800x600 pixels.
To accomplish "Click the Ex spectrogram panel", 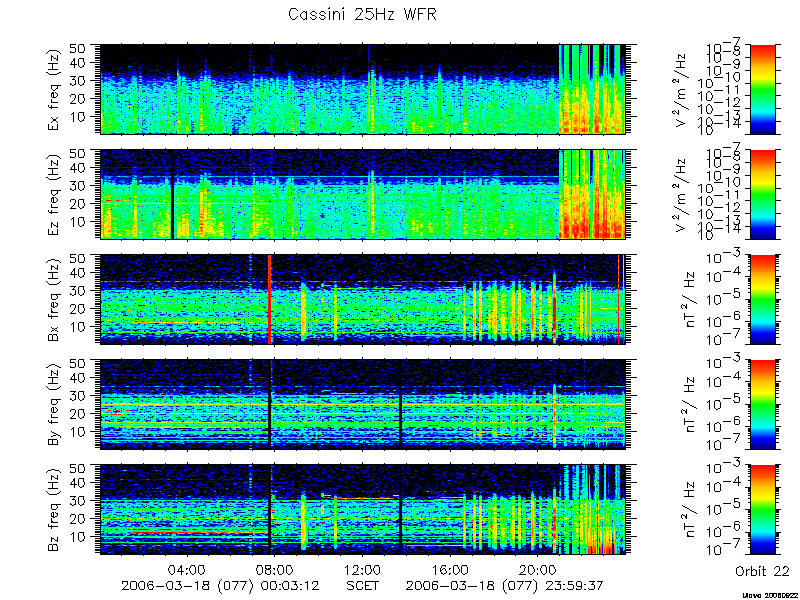I will [362, 89].
